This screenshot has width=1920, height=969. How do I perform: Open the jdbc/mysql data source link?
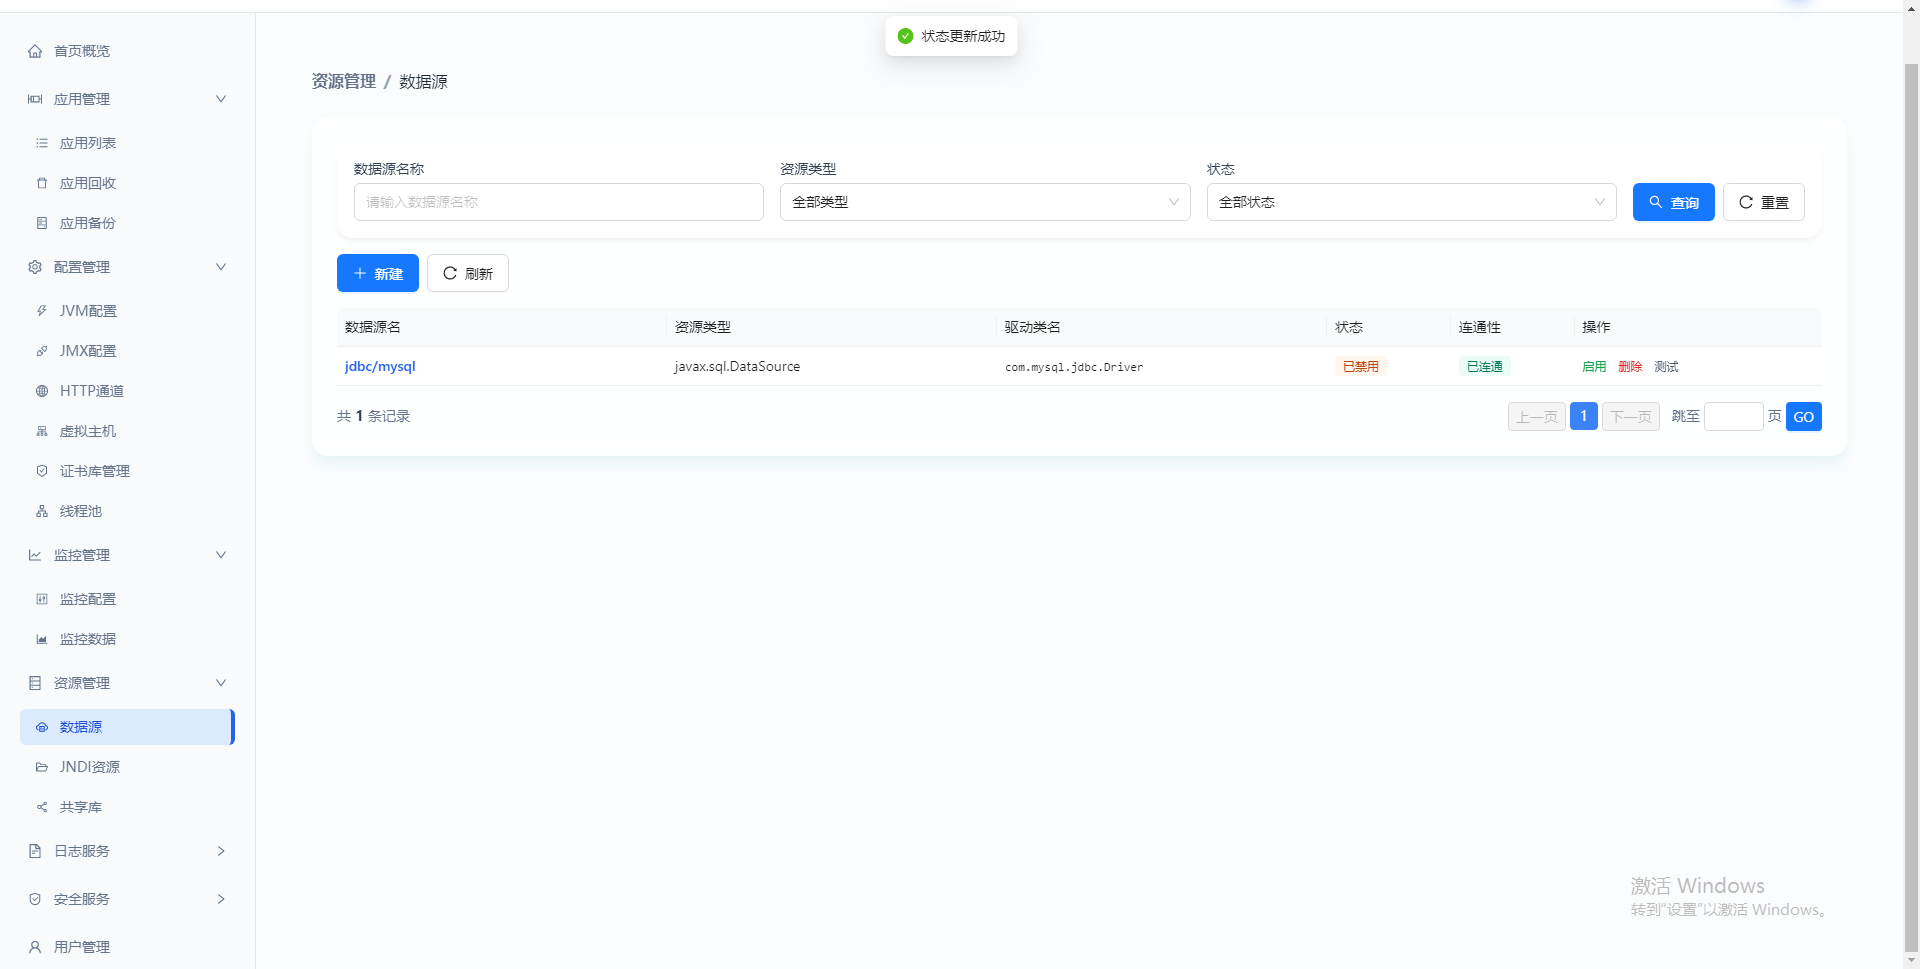coord(380,366)
